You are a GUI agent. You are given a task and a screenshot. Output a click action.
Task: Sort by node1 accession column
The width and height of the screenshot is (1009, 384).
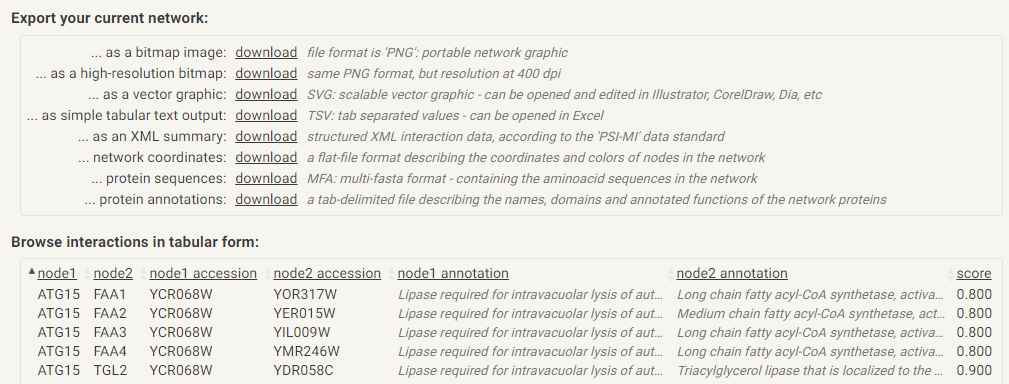203,273
